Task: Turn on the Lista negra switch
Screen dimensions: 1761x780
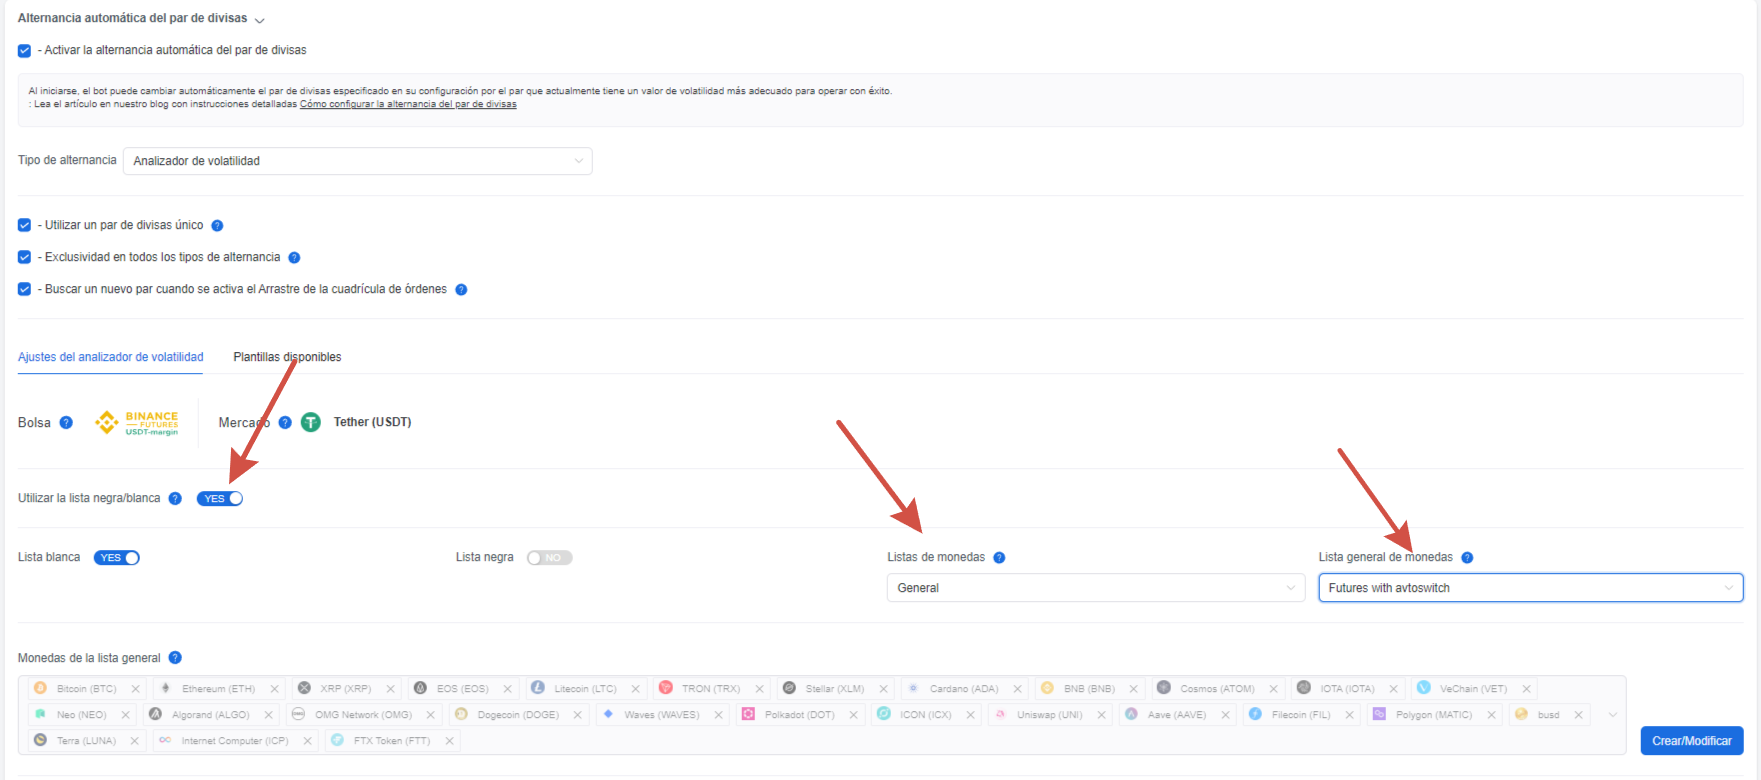Action: (550, 558)
